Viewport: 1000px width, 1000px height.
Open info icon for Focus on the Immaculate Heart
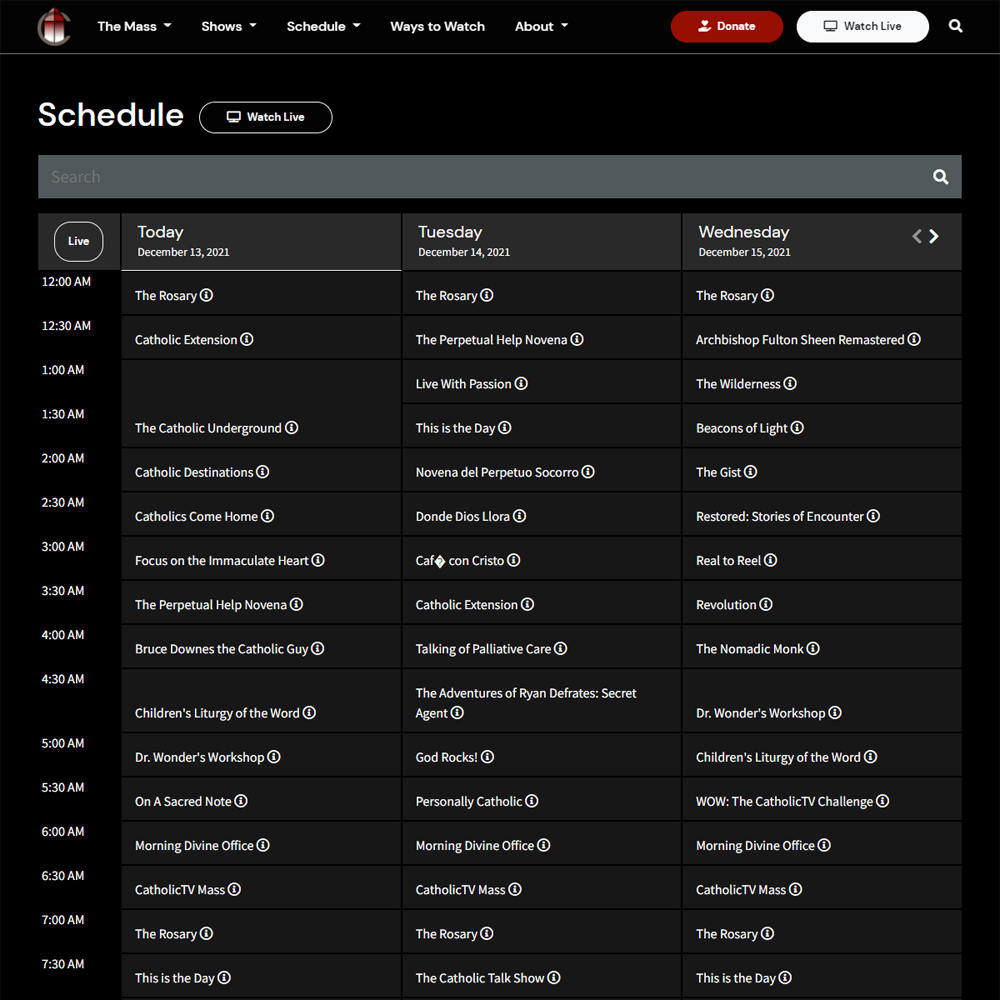point(318,560)
